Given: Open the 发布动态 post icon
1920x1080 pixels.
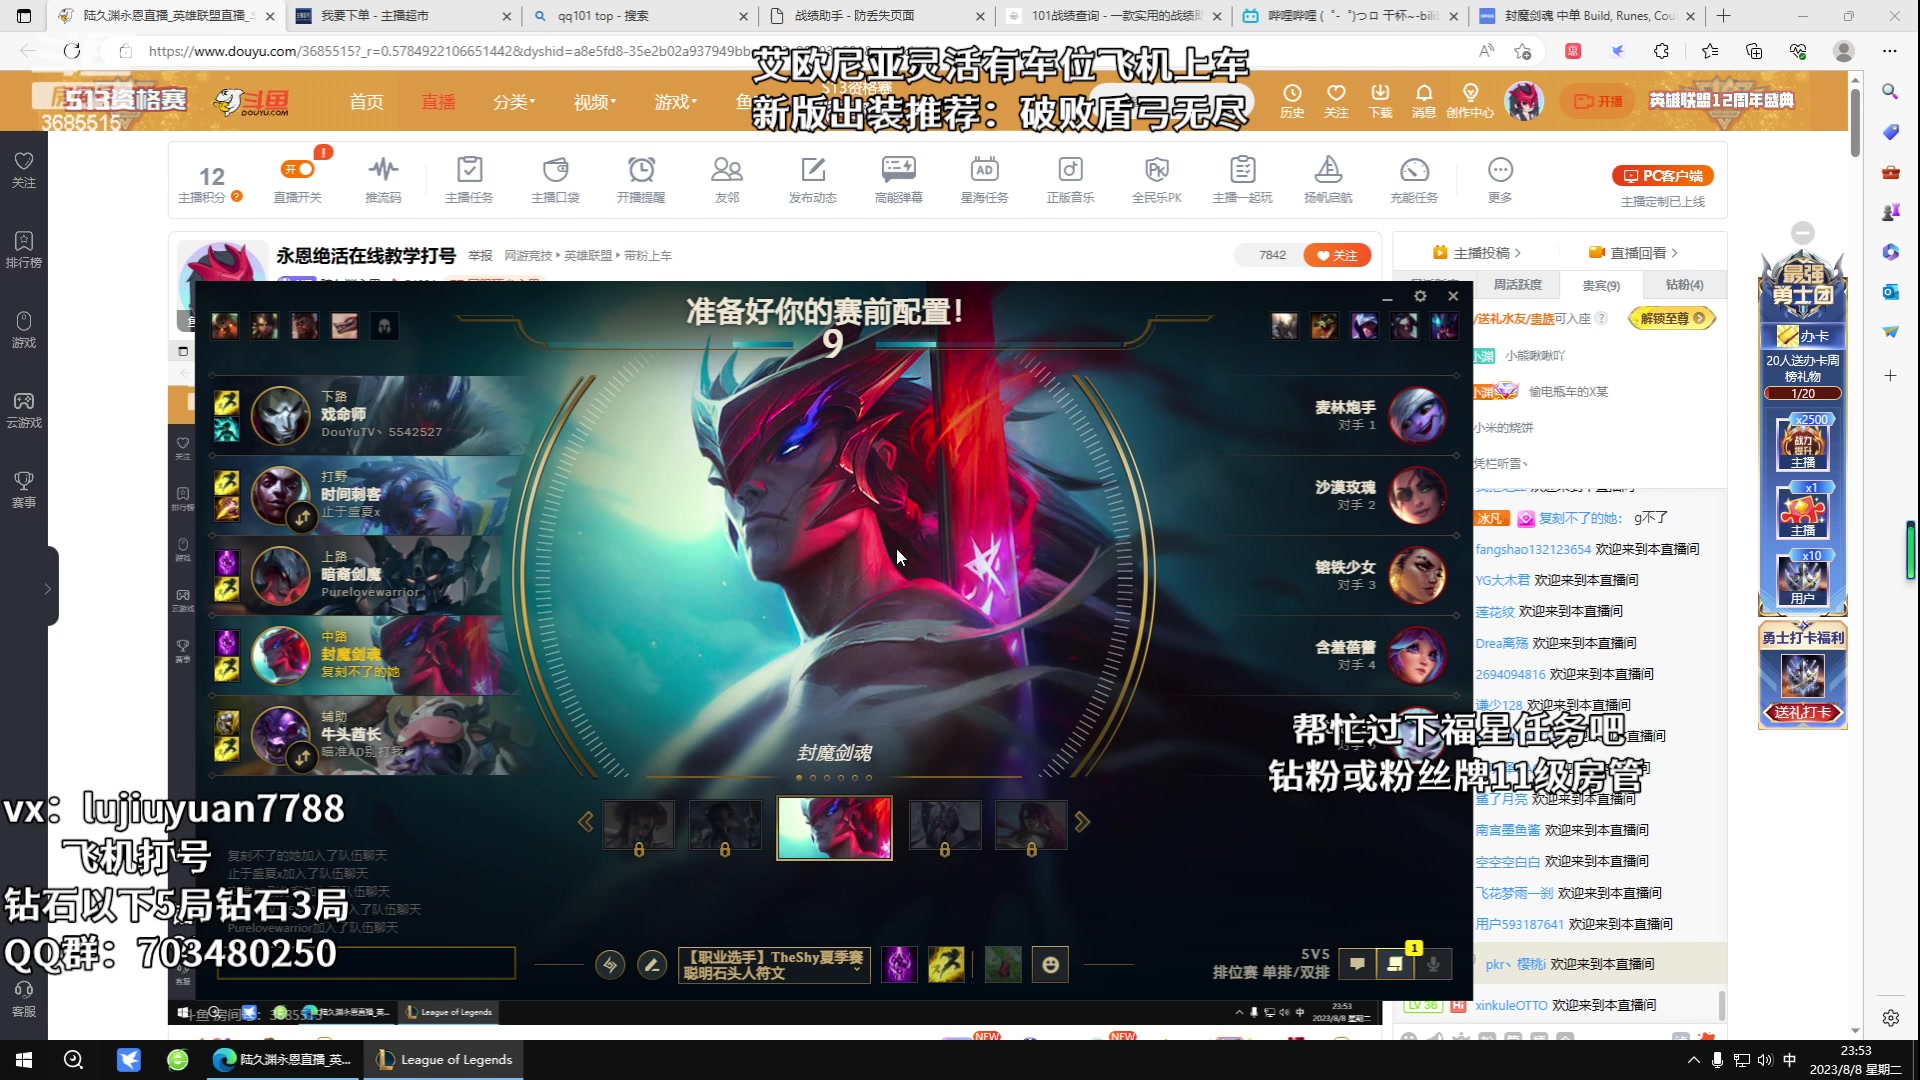Looking at the screenshot, I should click(813, 170).
